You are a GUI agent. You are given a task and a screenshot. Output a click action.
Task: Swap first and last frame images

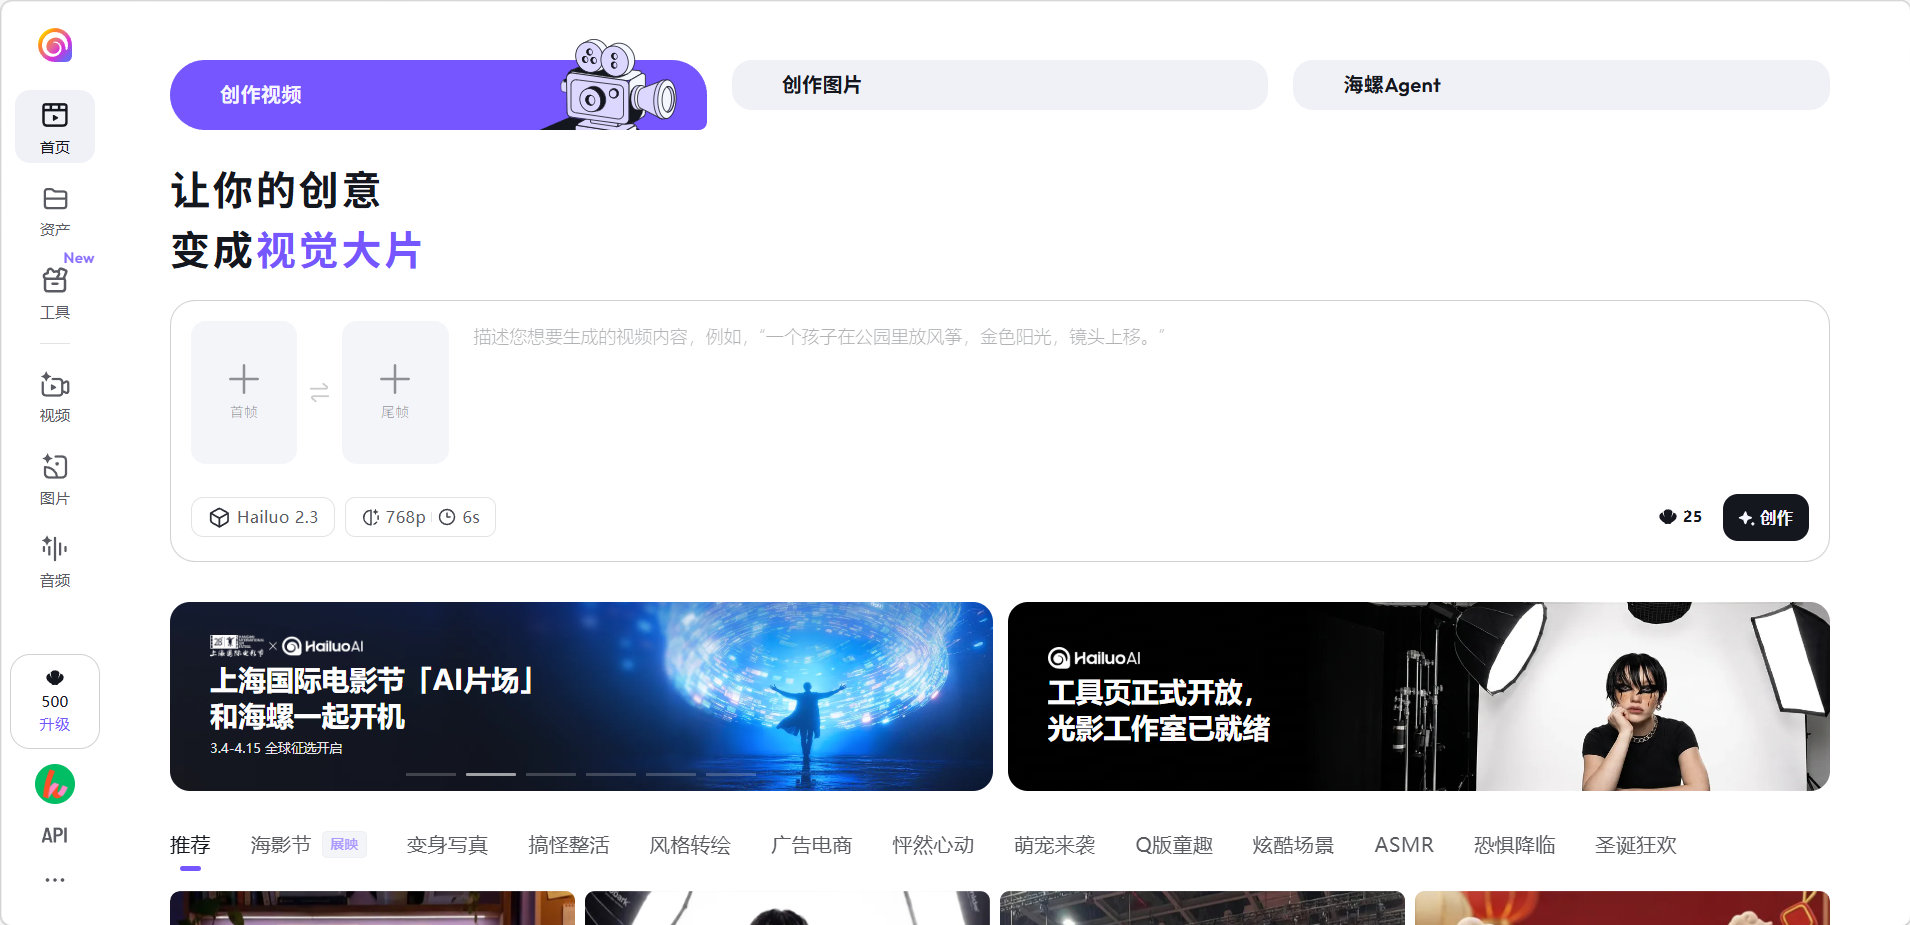[x=319, y=393]
